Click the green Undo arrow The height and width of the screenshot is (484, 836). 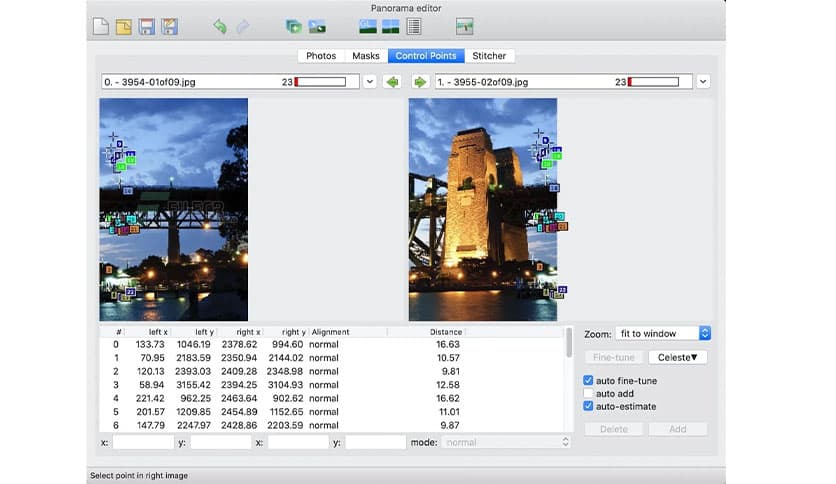tap(219, 27)
